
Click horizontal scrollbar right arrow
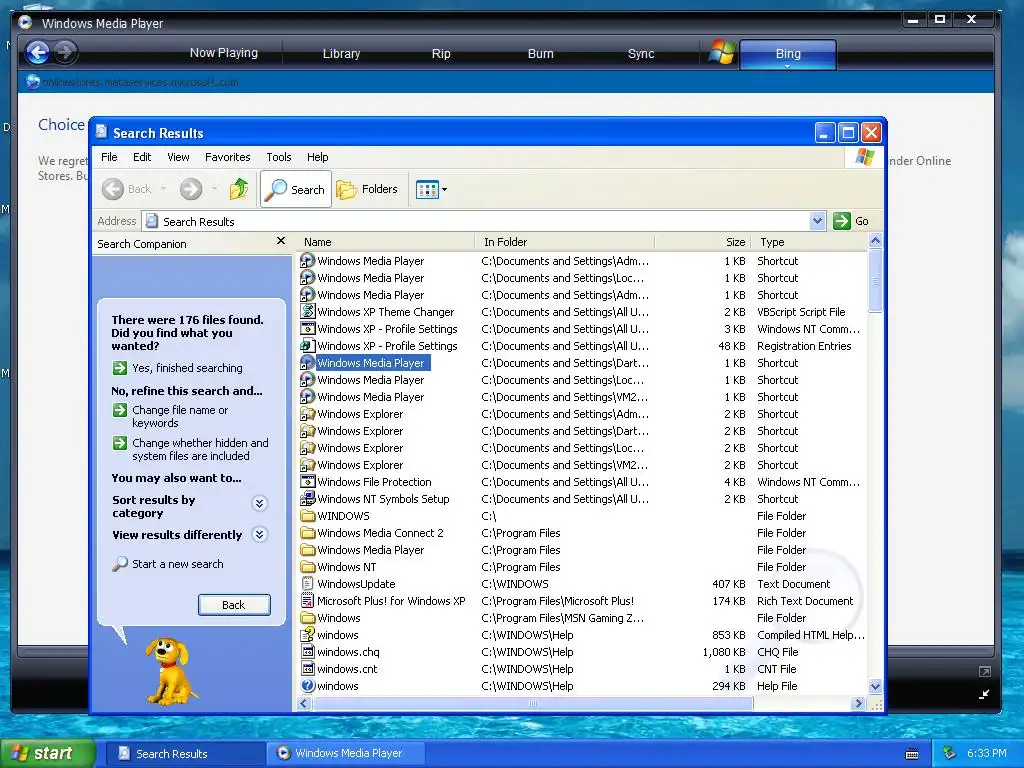coord(859,703)
